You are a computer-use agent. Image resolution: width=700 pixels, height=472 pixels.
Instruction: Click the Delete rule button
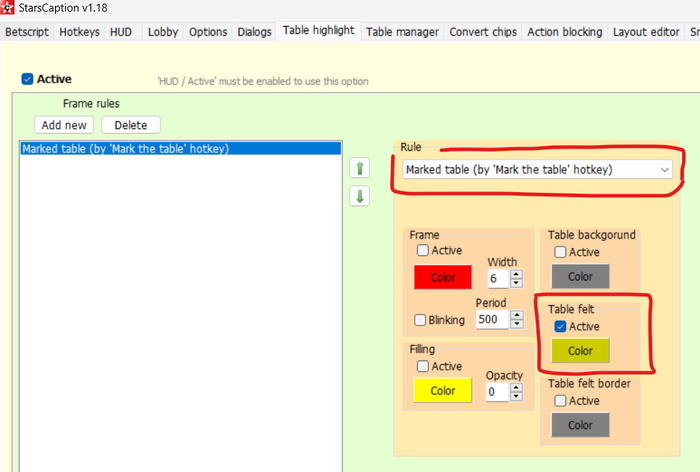click(131, 125)
